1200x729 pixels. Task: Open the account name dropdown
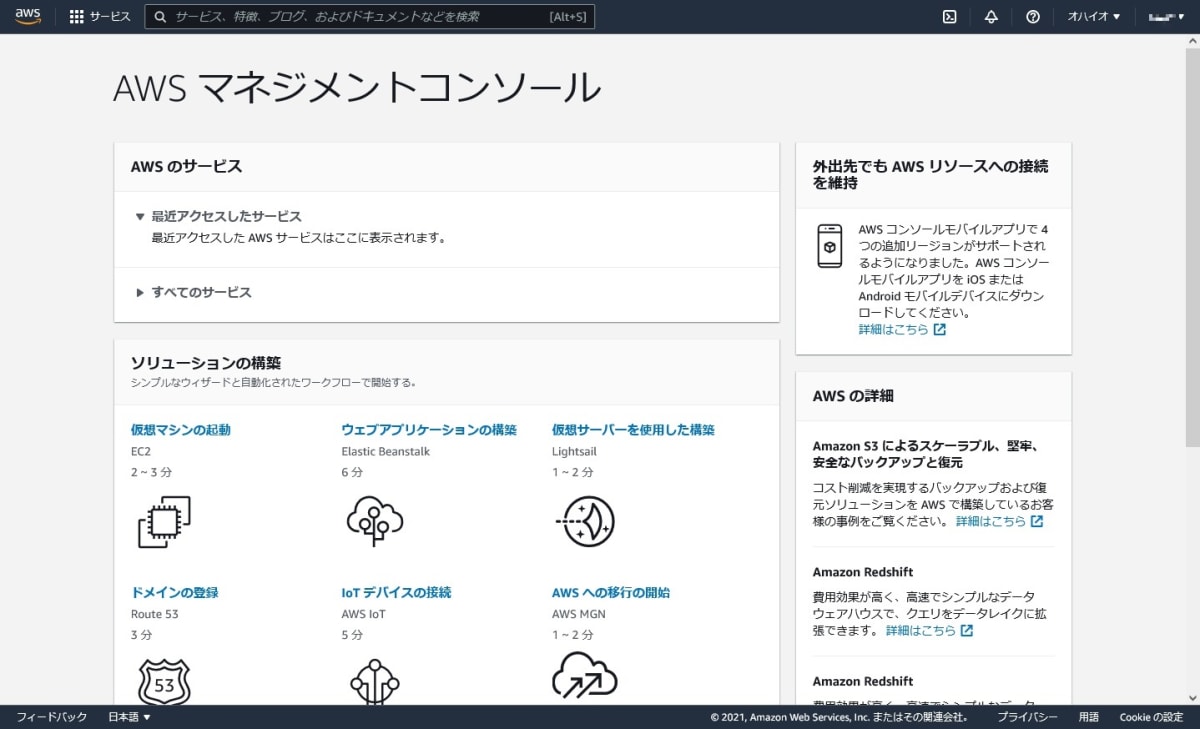coord(1165,17)
